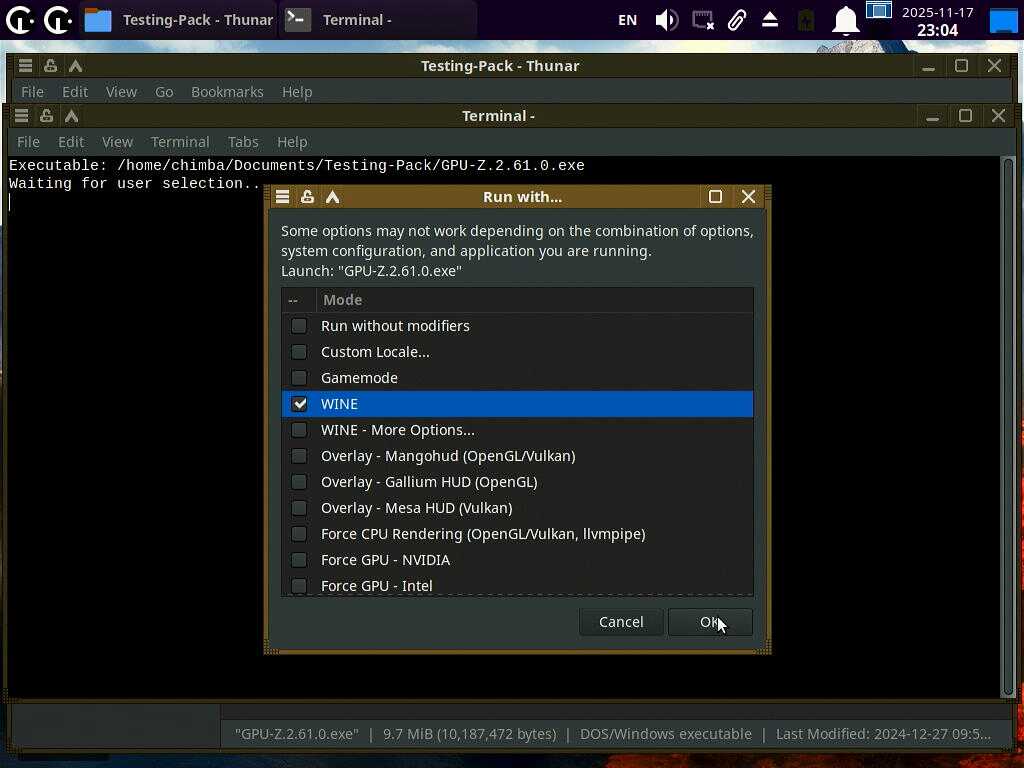Click the OK button
Screen dimensions: 1024x768
pos(711,622)
